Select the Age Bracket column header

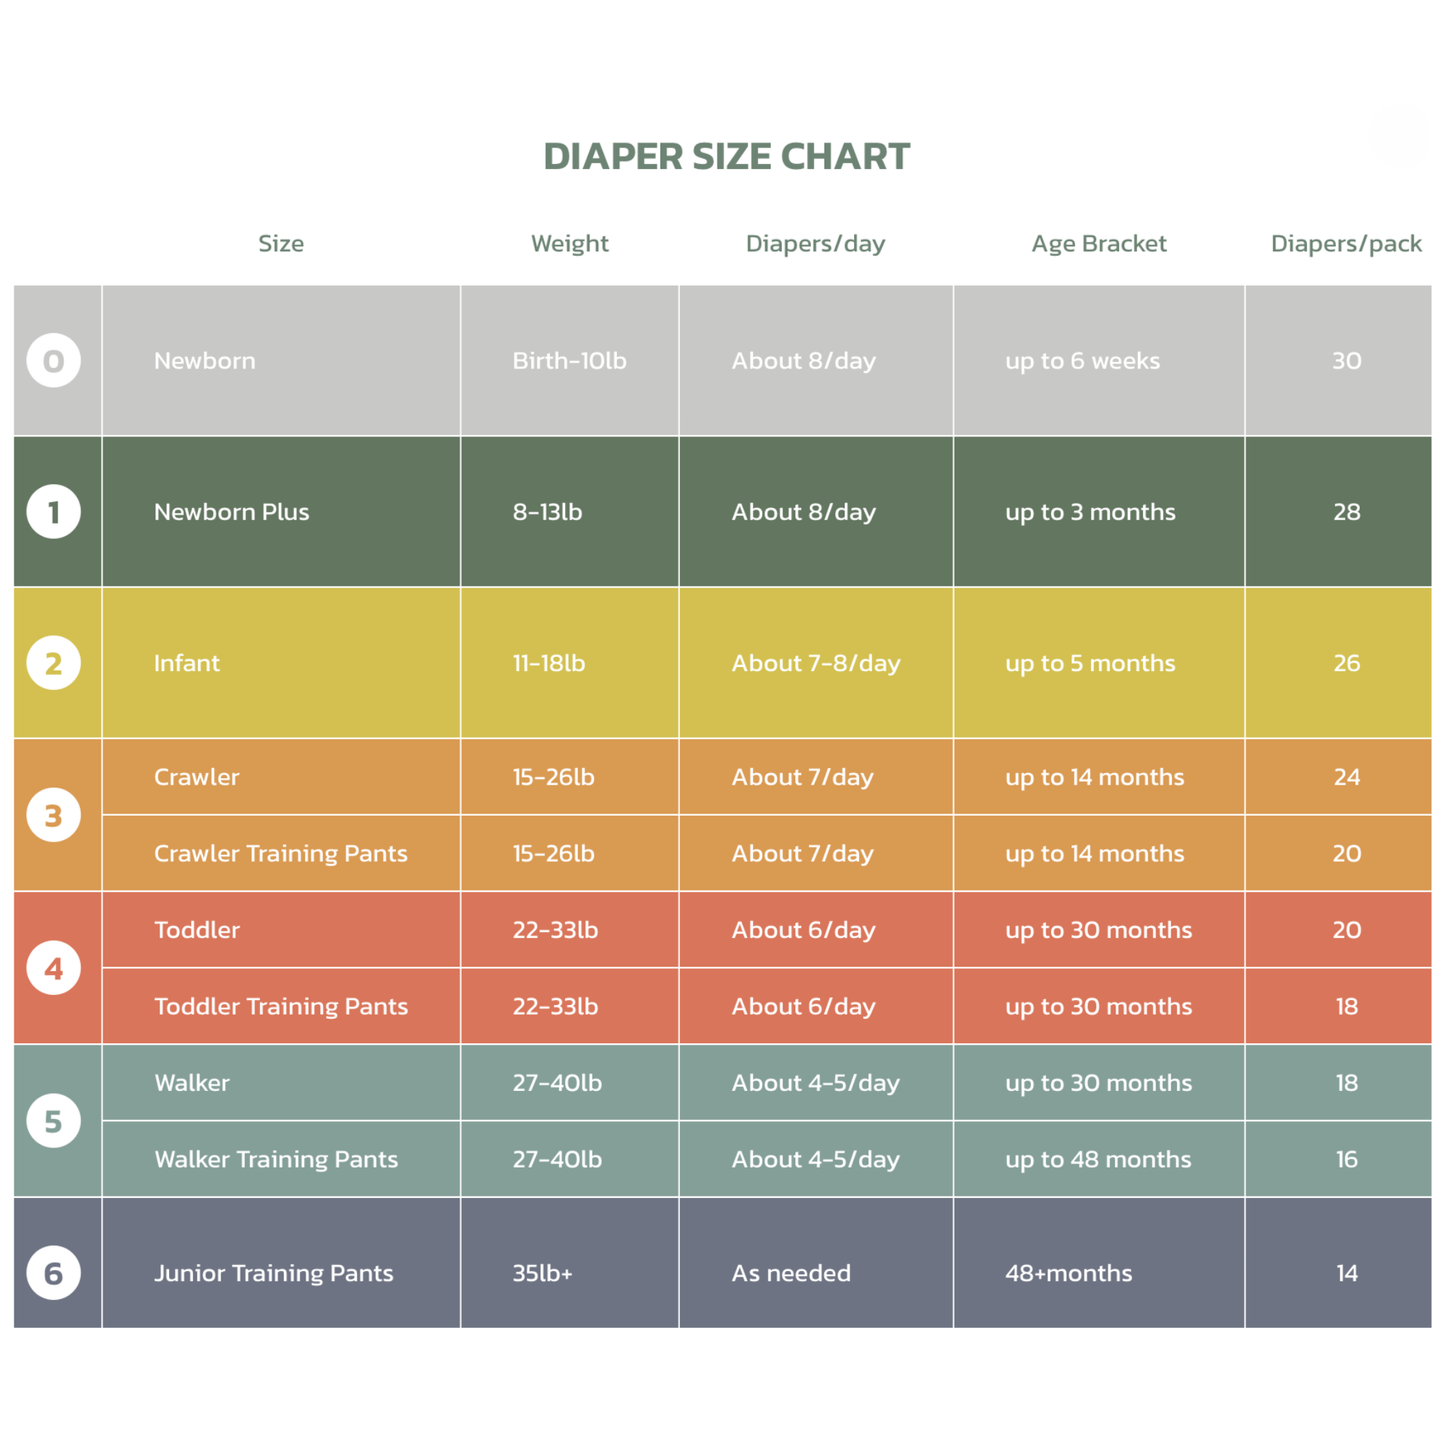pos(1098,244)
